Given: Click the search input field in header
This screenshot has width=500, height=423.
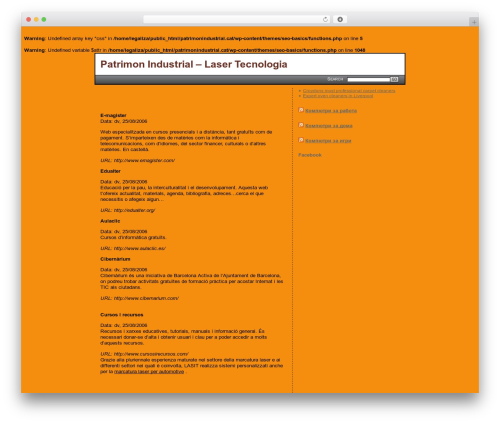Looking at the screenshot, I should [368, 79].
